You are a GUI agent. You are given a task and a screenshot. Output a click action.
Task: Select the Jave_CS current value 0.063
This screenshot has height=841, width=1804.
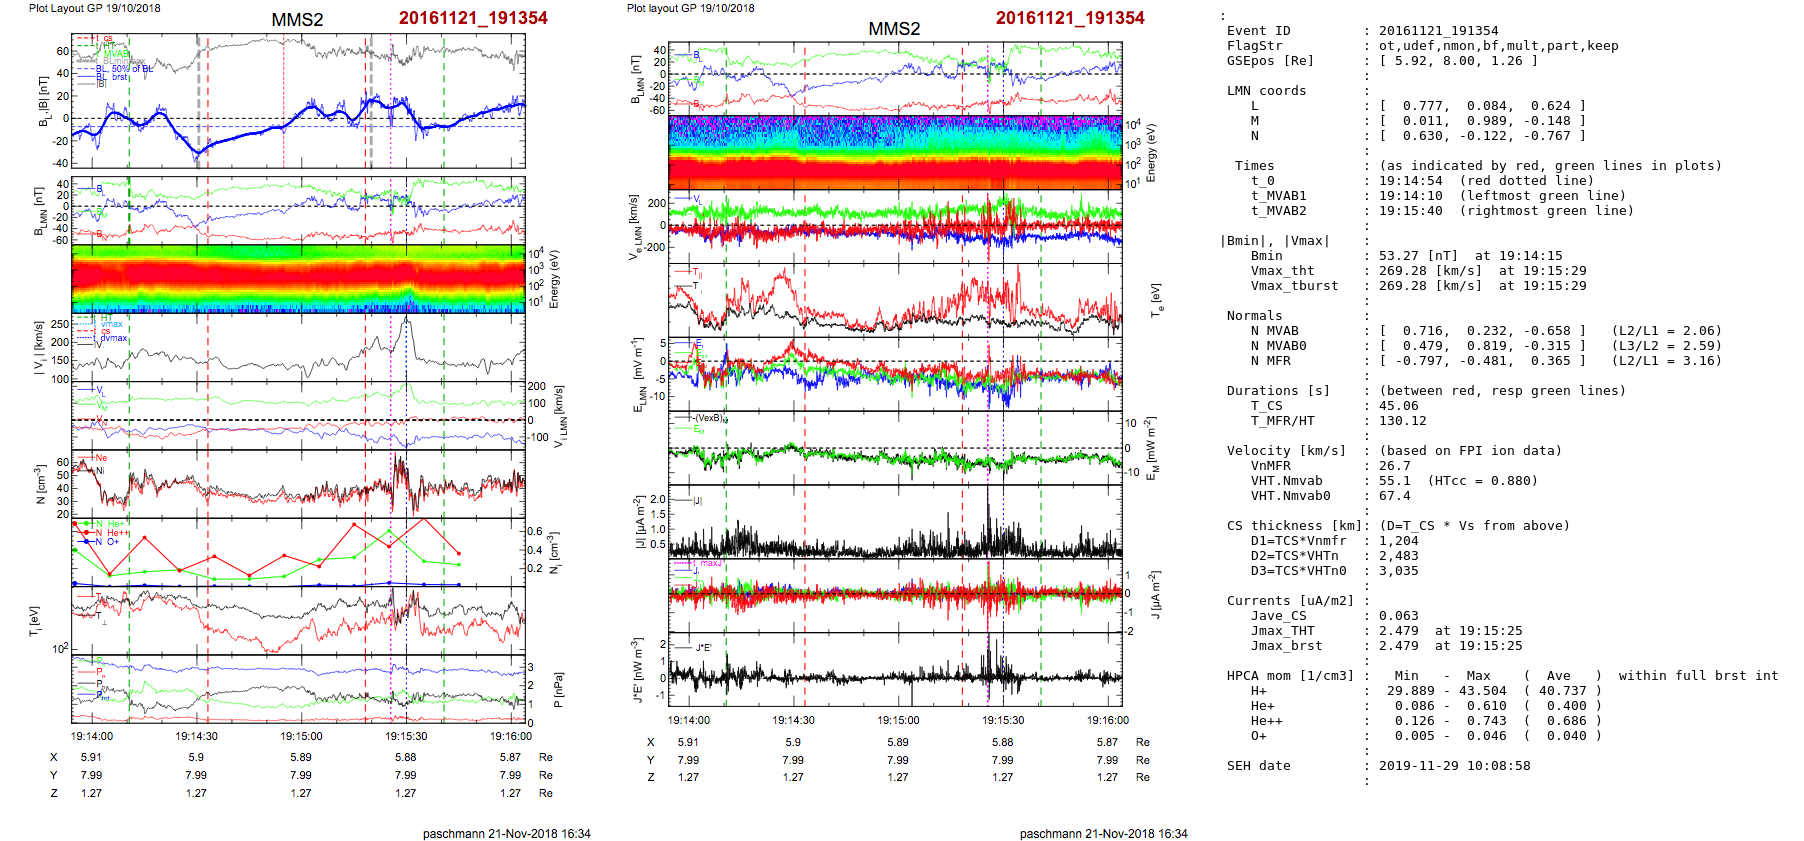pyautogui.click(x=1398, y=616)
